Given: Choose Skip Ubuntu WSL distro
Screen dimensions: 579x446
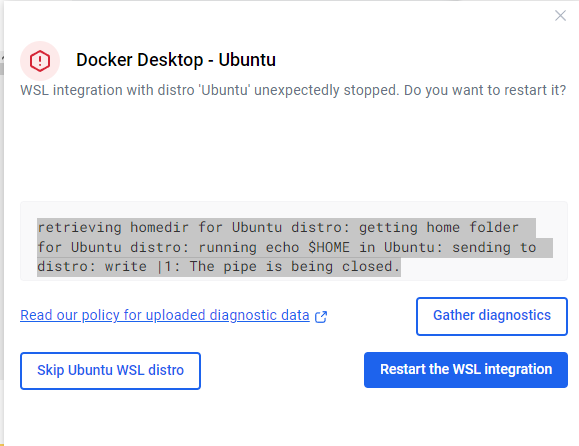Looking at the screenshot, I should (x=110, y=371).
